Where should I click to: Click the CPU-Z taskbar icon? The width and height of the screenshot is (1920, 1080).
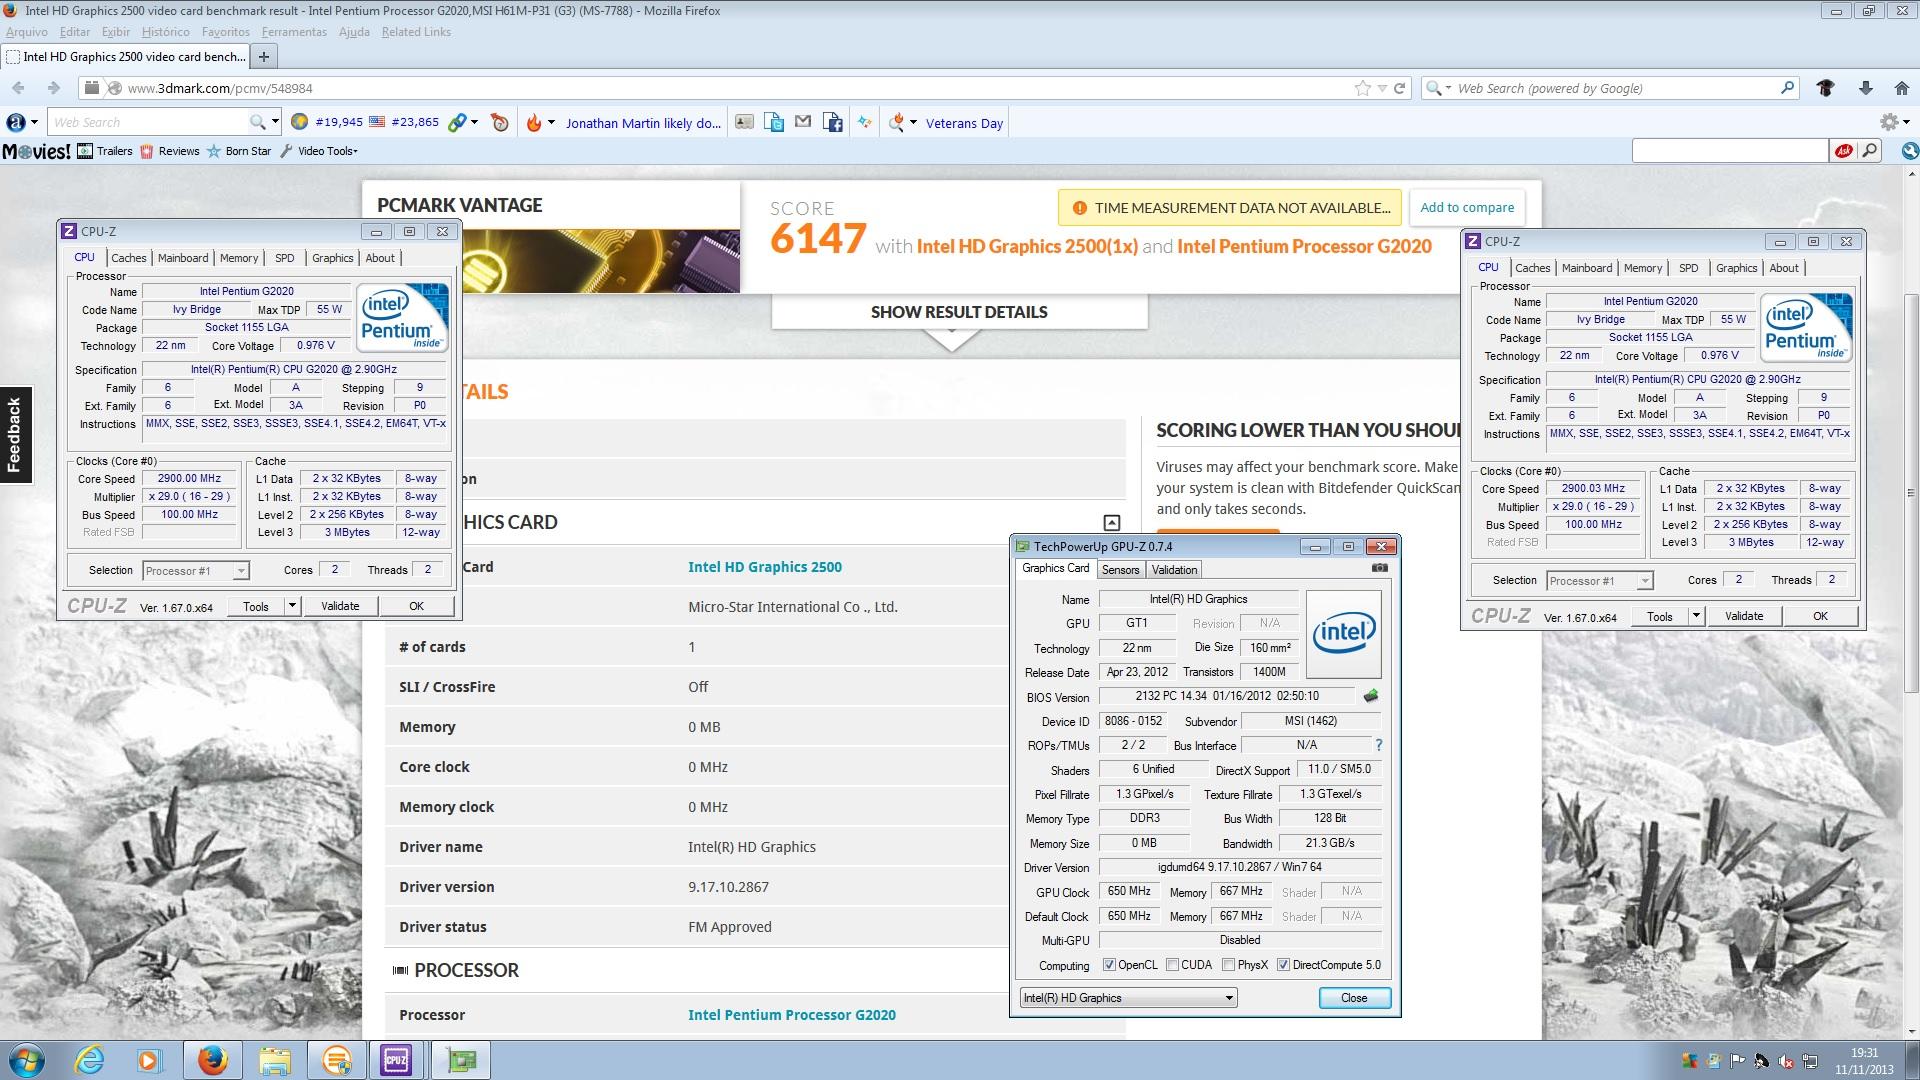pos(396,1060)
